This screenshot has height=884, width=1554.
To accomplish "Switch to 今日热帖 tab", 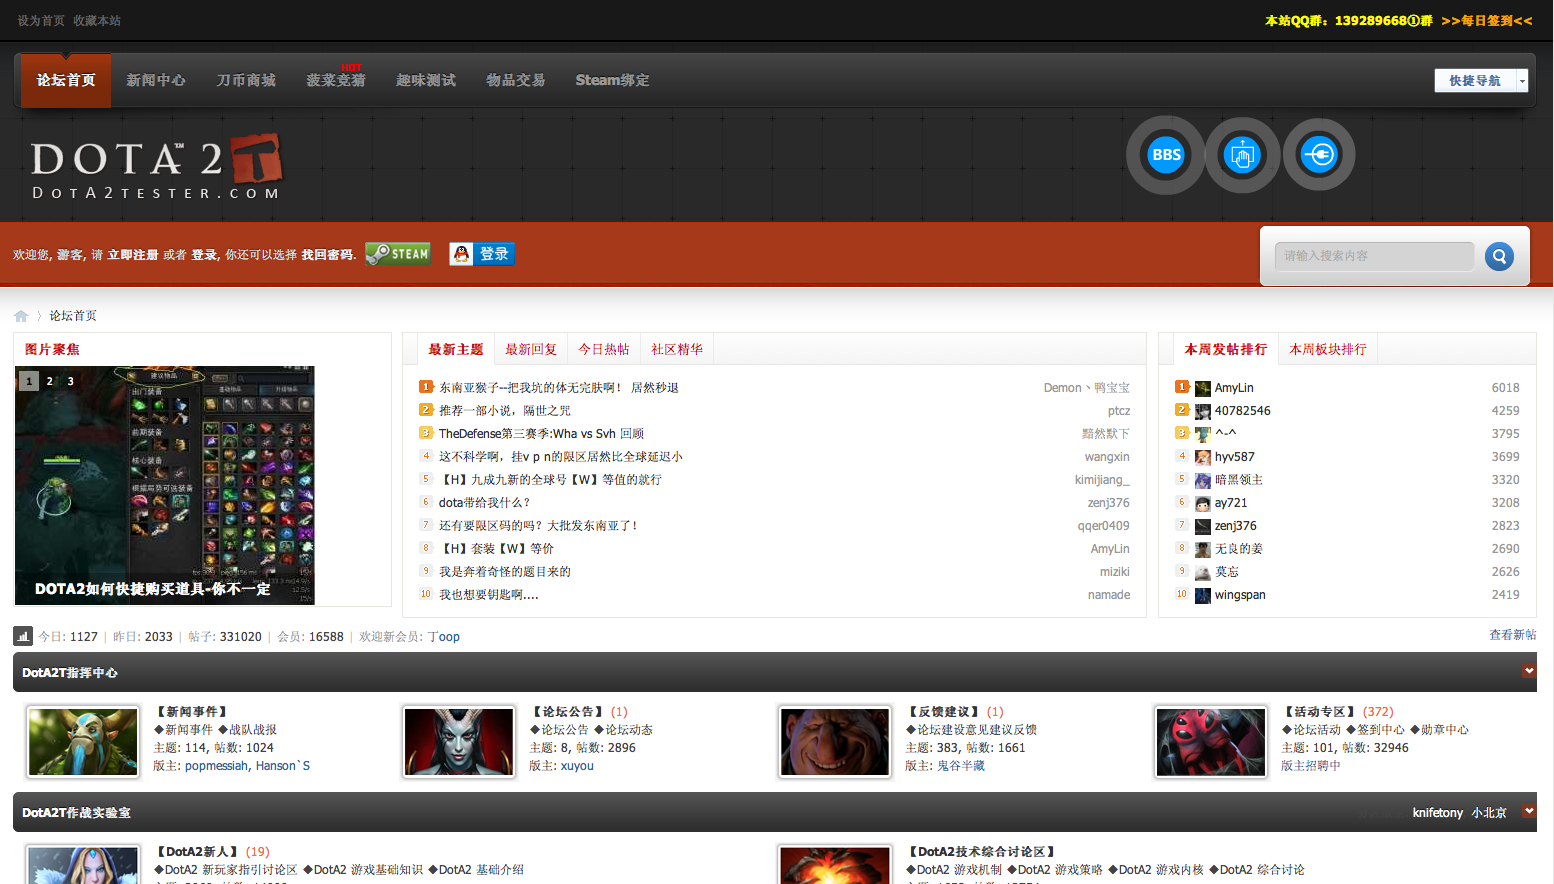I will pos(604,349).
